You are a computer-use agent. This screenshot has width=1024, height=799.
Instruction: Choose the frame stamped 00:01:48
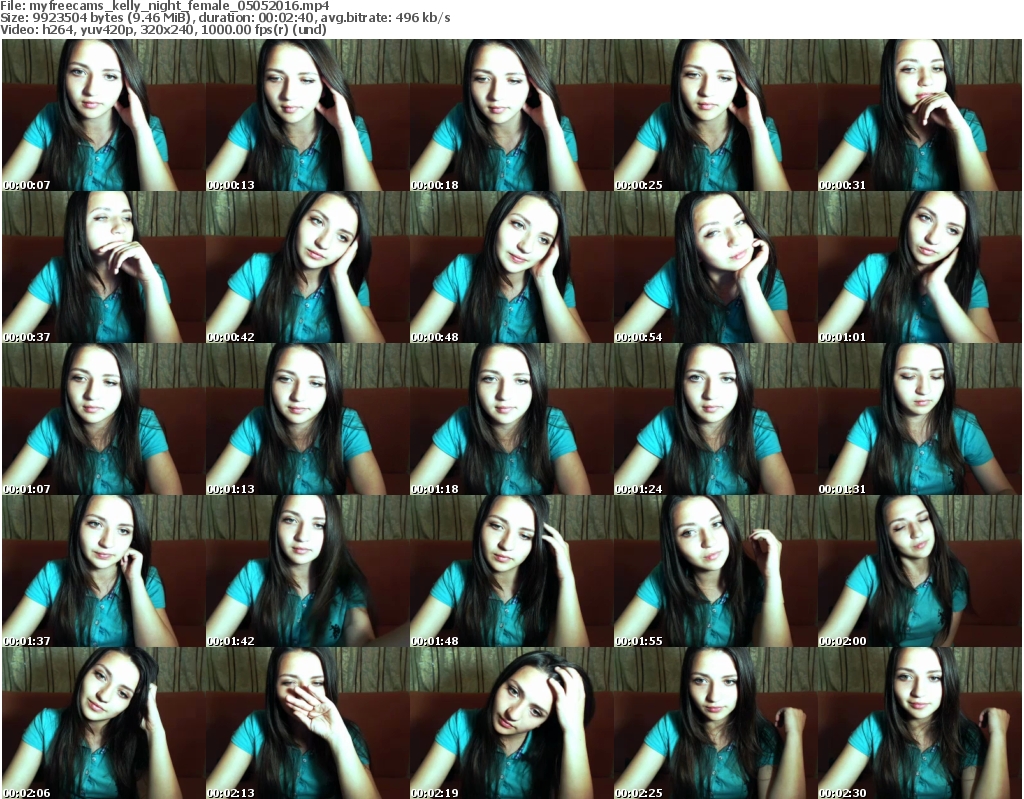click(511, 571)
